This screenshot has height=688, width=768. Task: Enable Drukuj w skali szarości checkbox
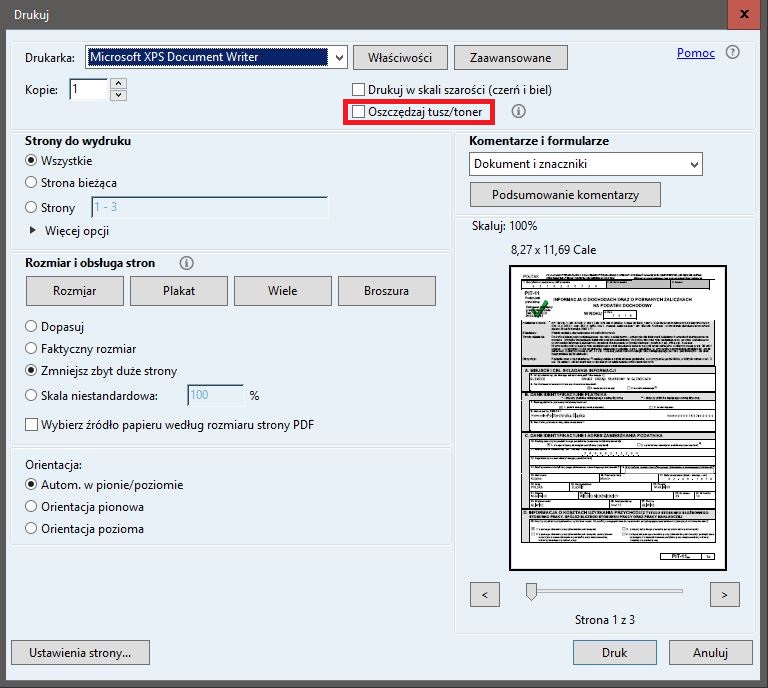tap(359, 89)
